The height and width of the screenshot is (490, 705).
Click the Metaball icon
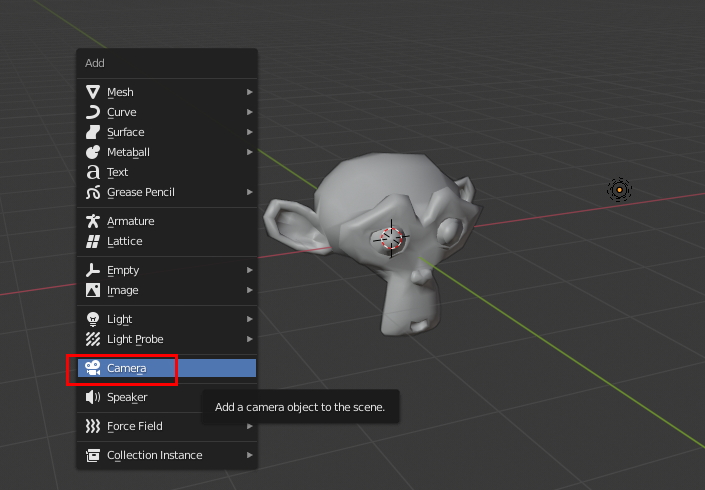click(93, 152)
